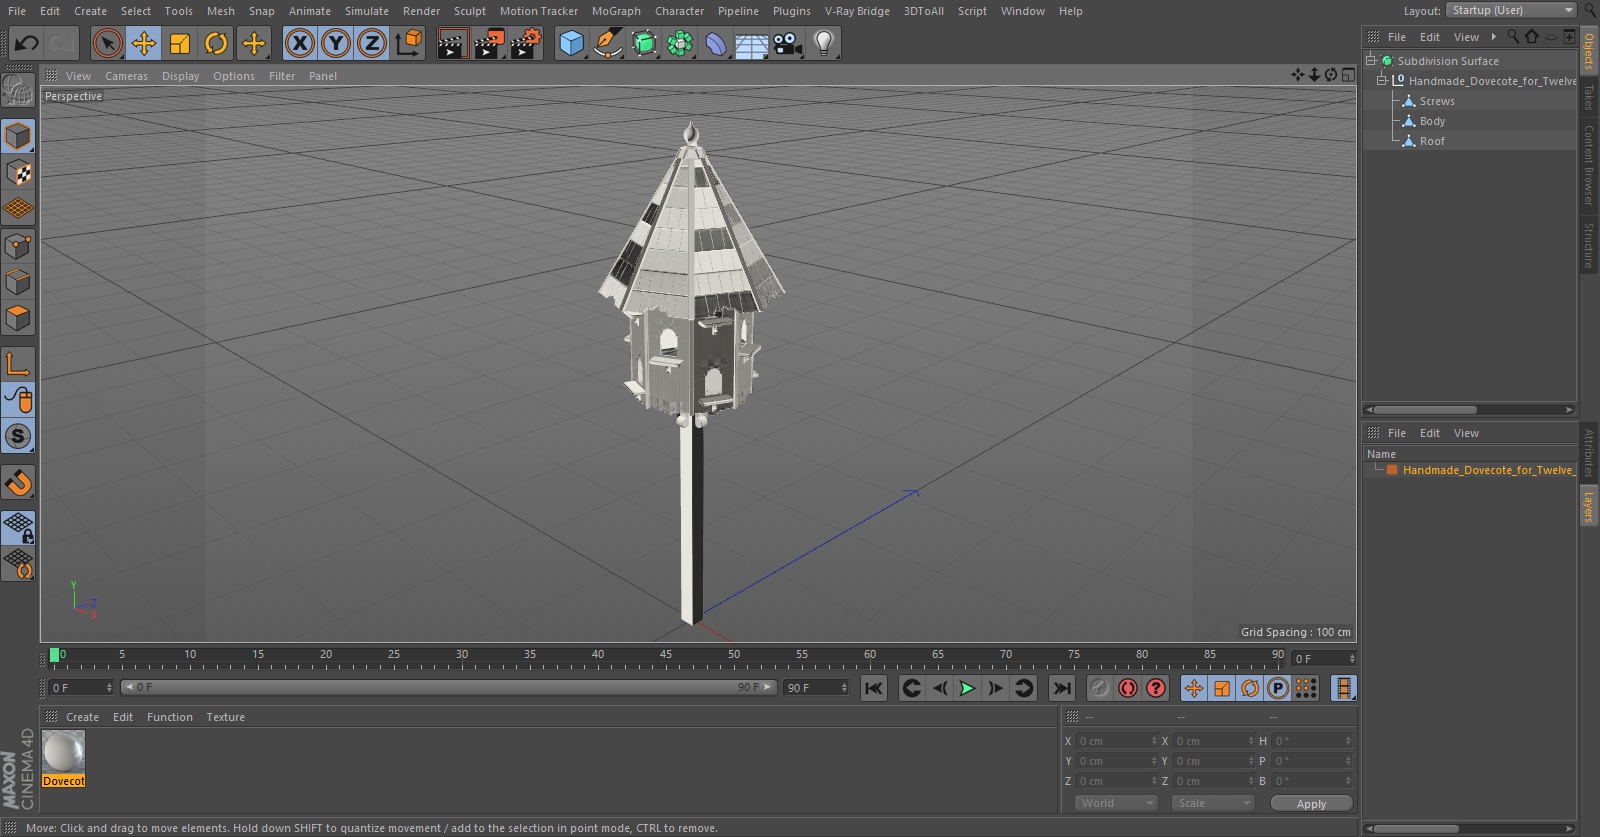Screen dimensions: 1600x837
Task: Open the Array/MoGraph green icon
Action: pyautogui.click(x=680, y=43)
